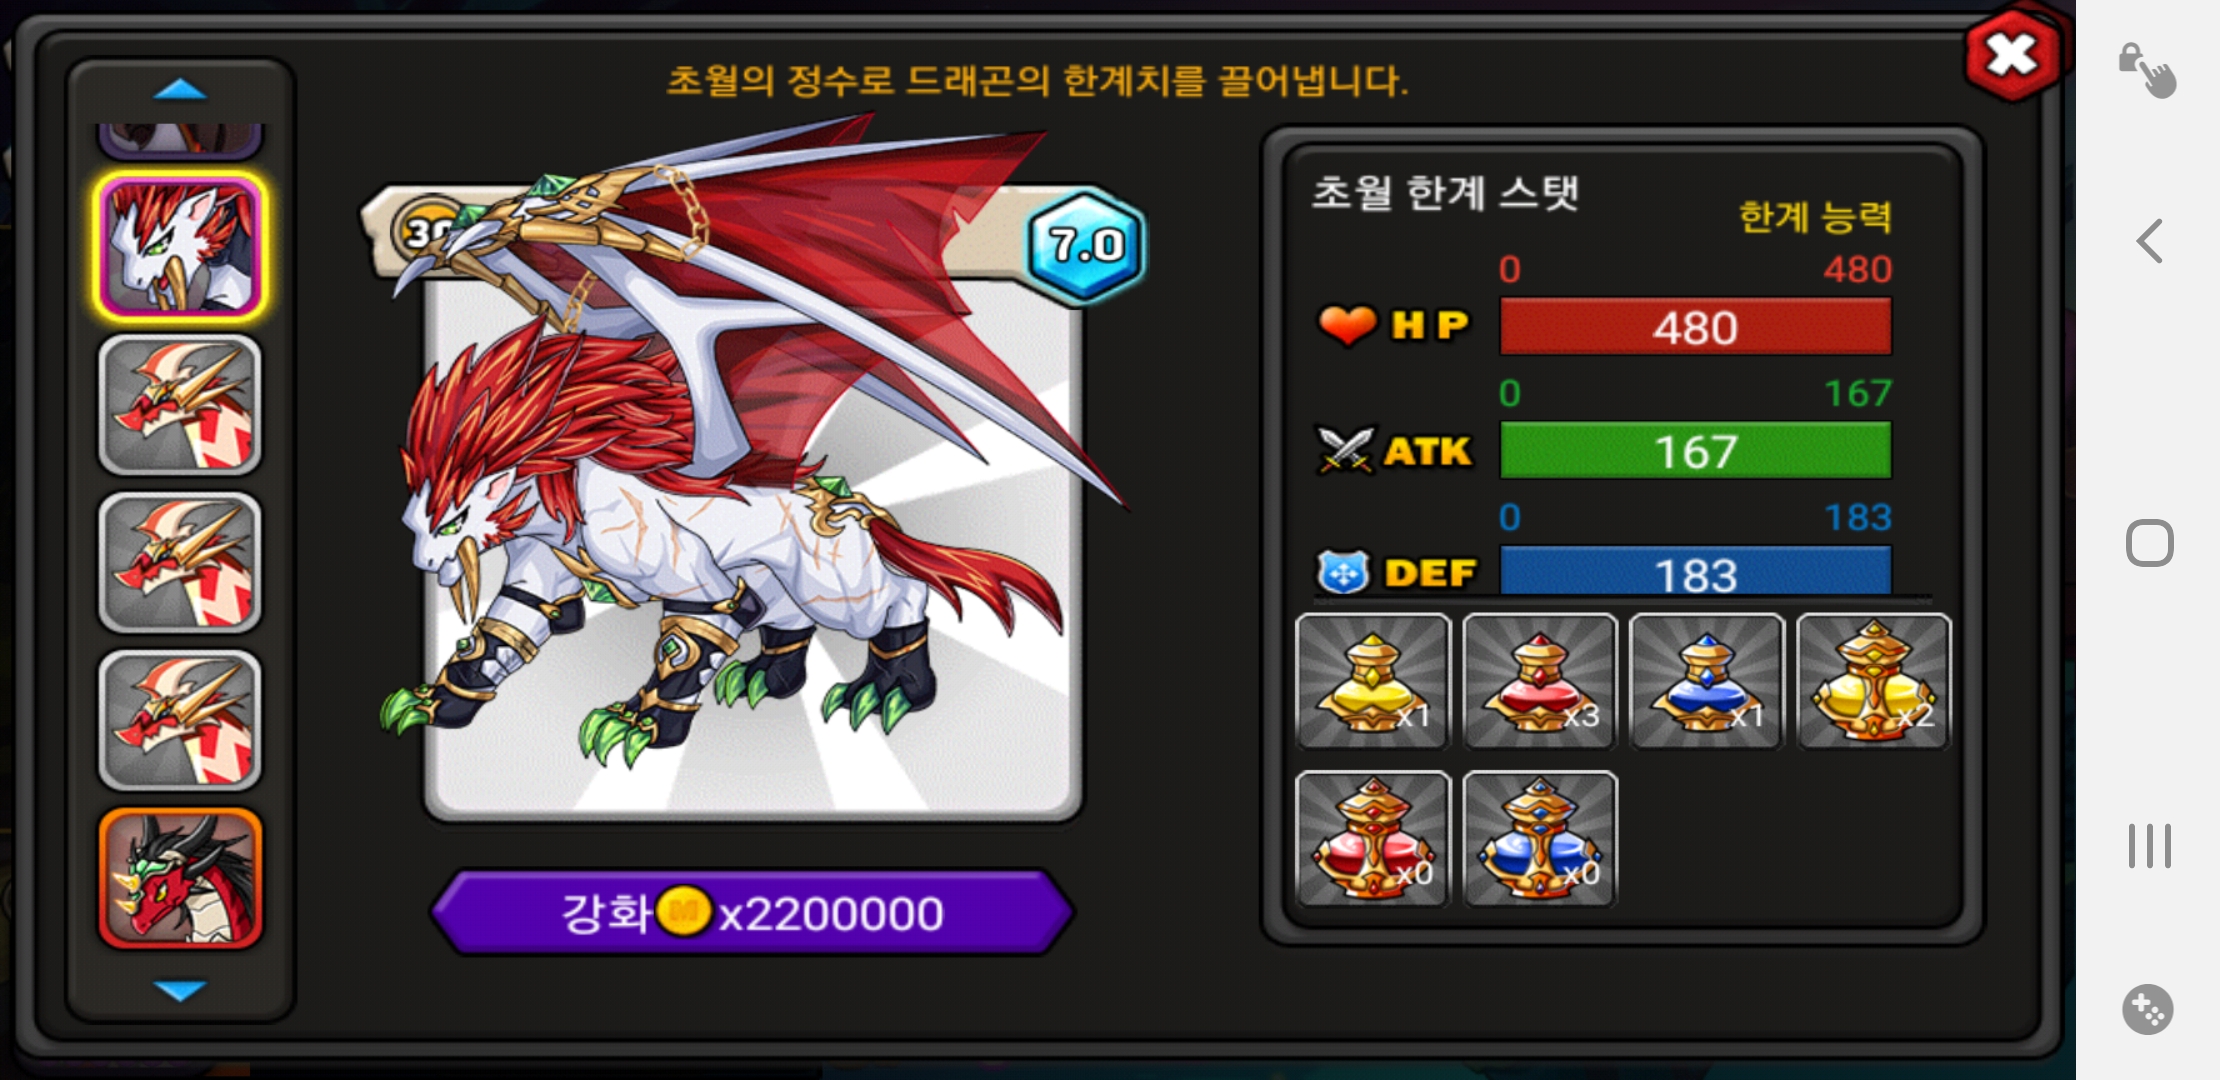The height and width of the screenshot is (1080, 2220).
Task: Choose the third grey-framed red dragon thumbnail
Action: (x=180, y=720)
